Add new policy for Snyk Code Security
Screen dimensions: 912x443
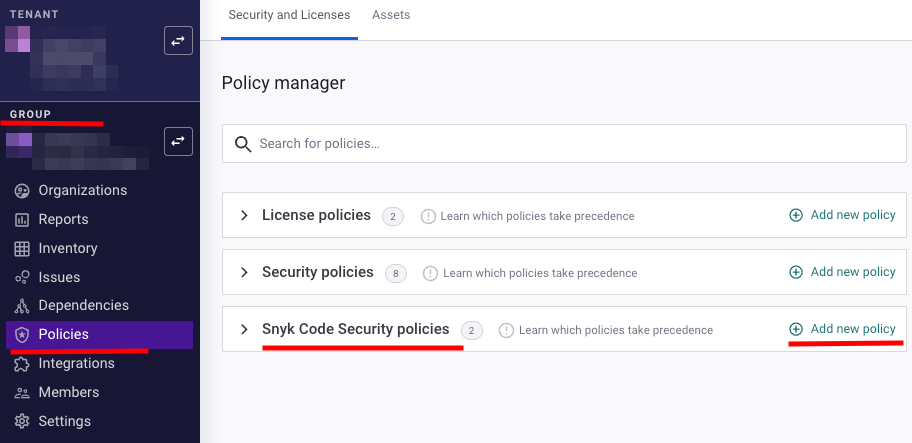coord(842,329)
